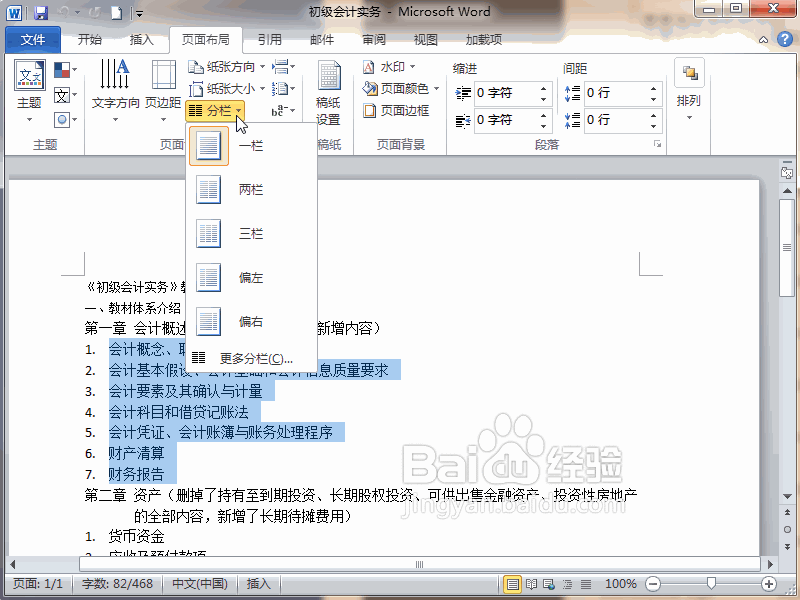The width and height of the screenshot is (800, 600).
Task: Switch to the 开始 Home tab
Action: pos(90,39)
